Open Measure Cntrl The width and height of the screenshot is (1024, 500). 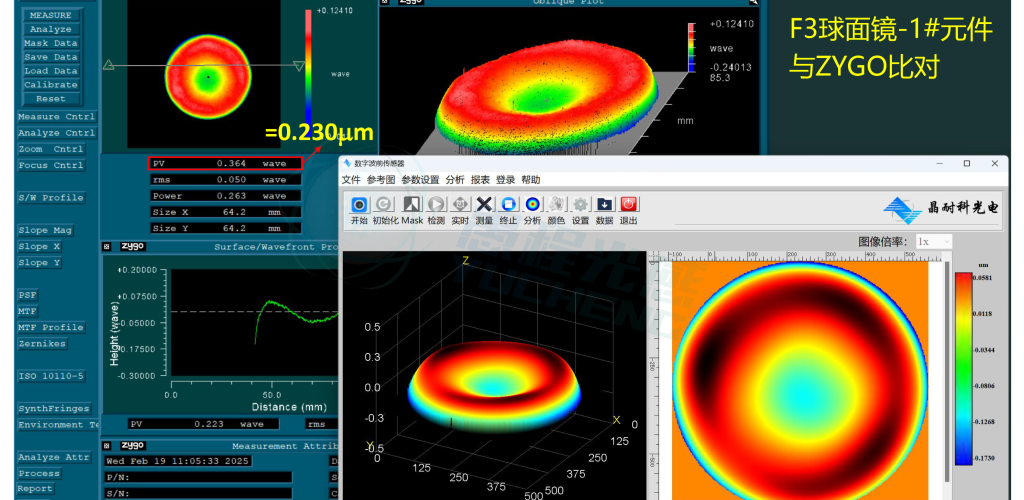[57, 117]
